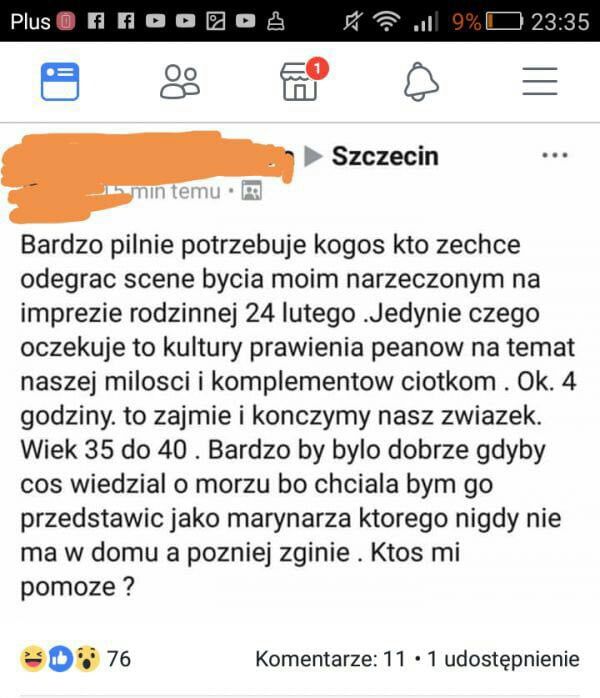View '1 udostępnienie' shares
The image size is (600, 698).
click(503, 659)
